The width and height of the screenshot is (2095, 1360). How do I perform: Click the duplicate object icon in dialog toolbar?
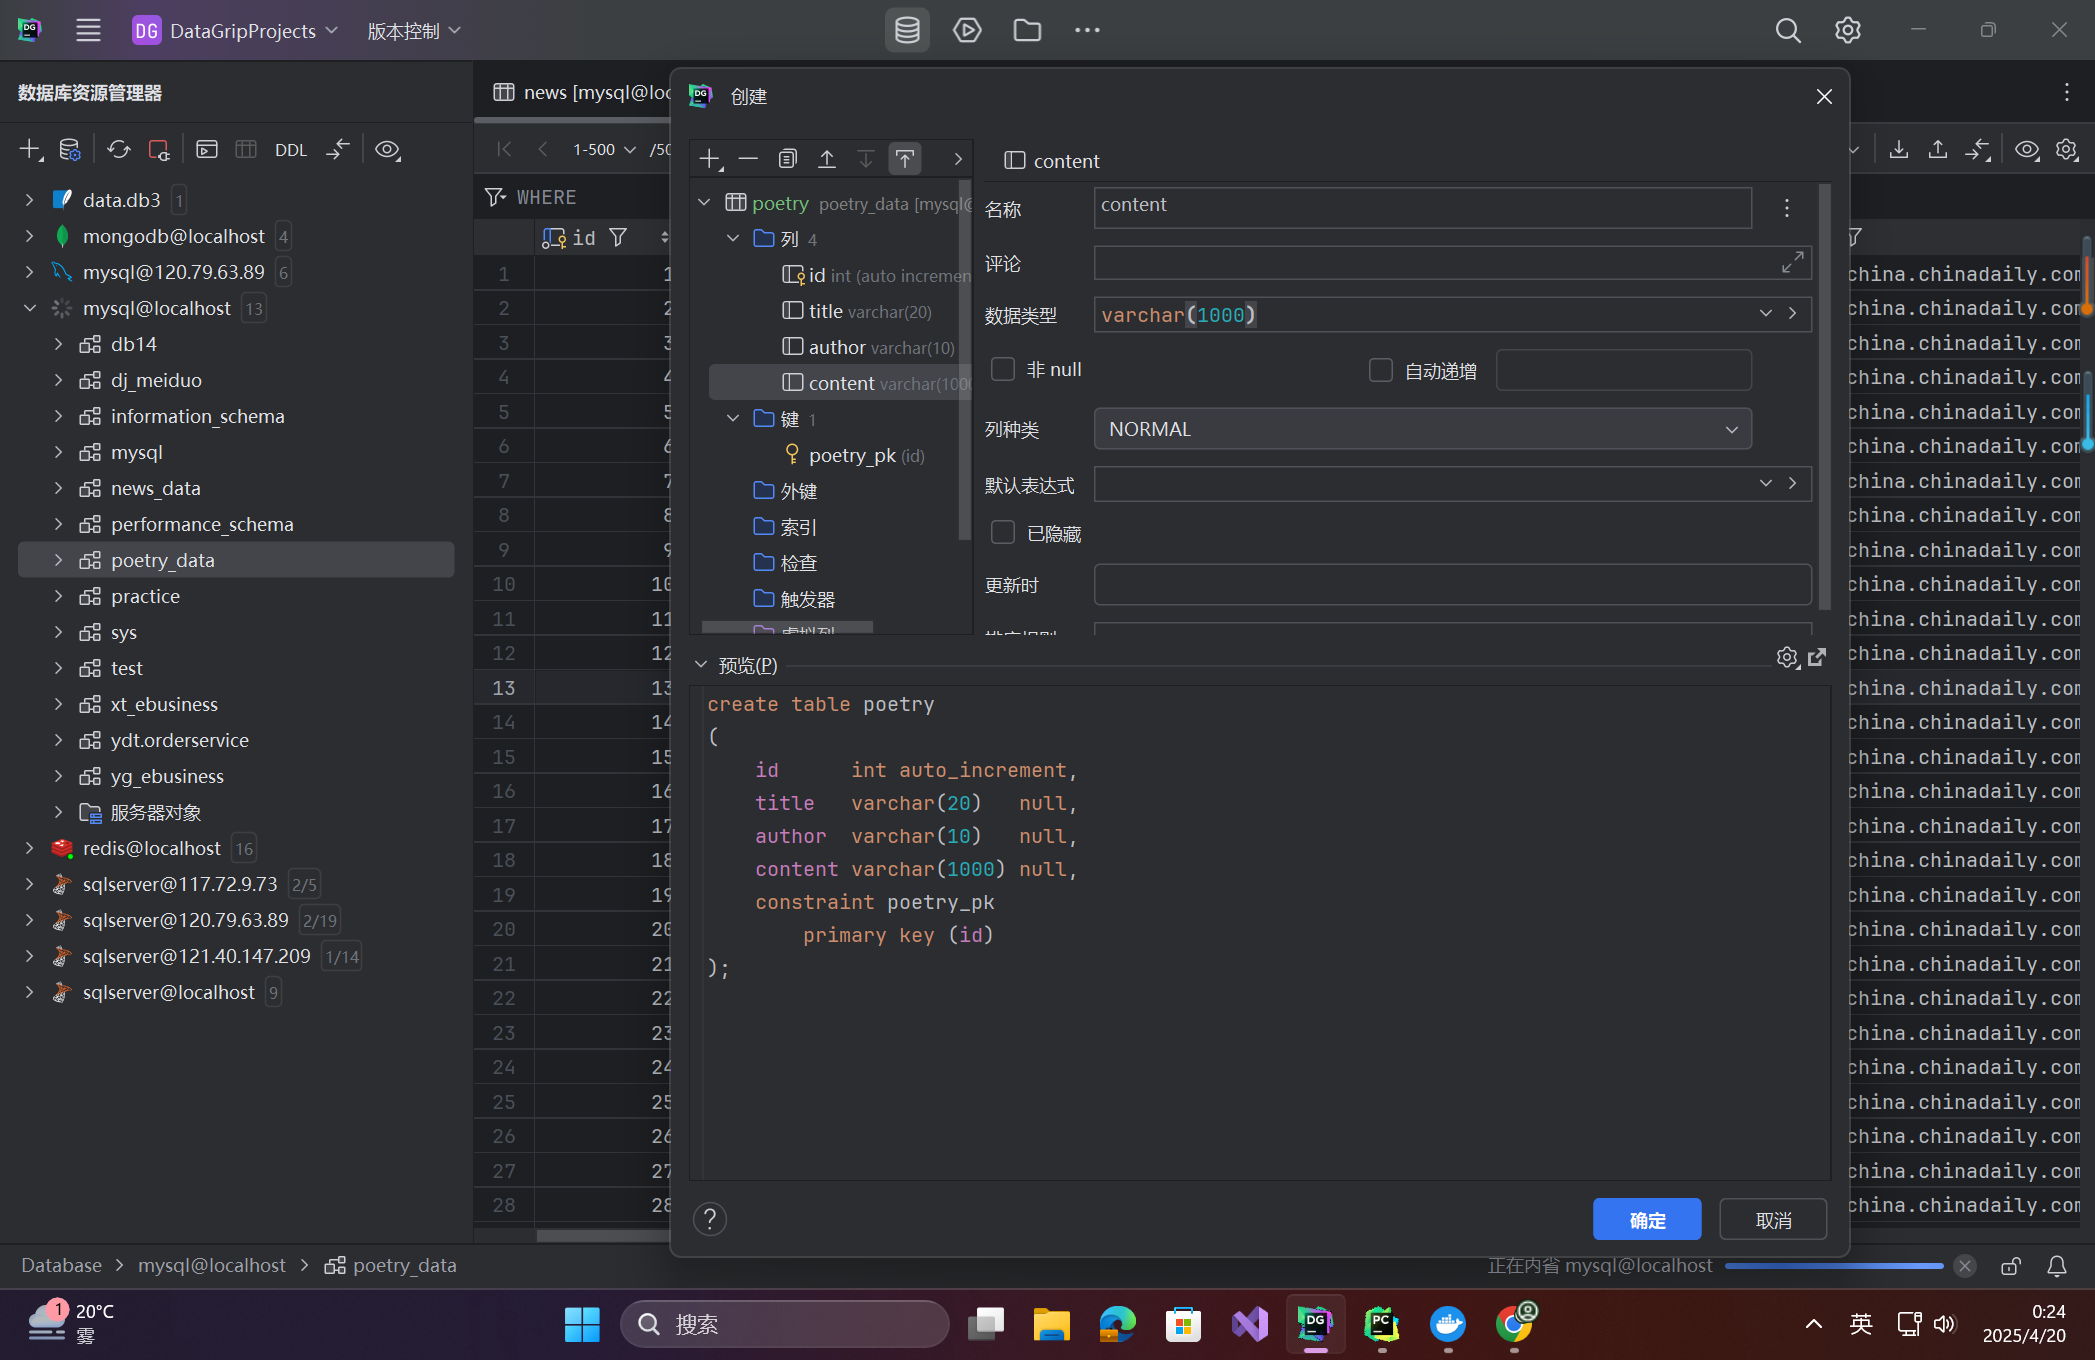788,159
